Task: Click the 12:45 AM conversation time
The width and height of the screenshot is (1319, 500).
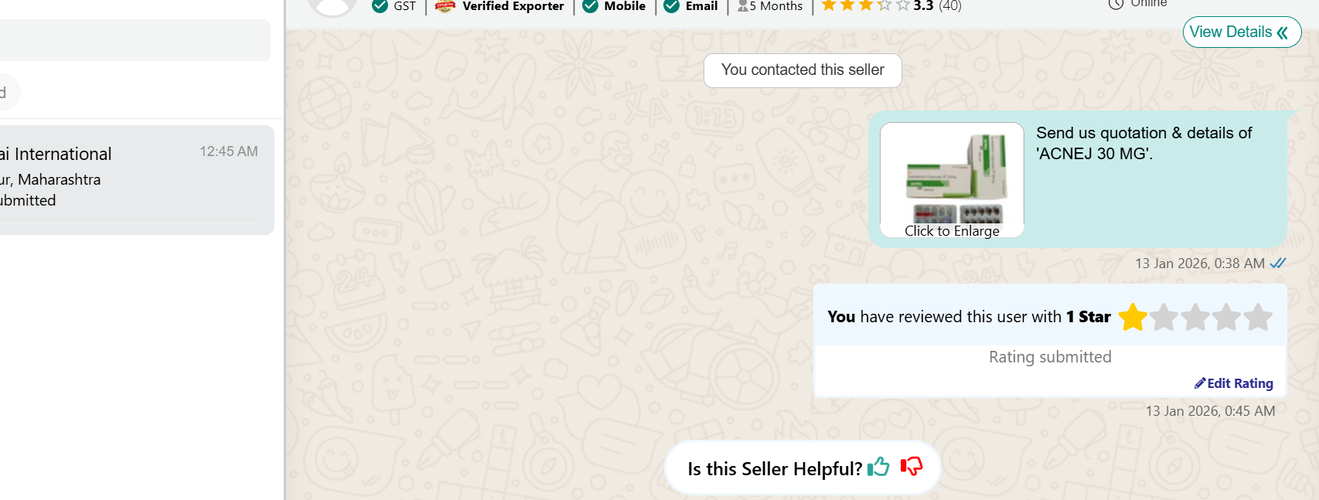Action: click(x=228, y=151)
